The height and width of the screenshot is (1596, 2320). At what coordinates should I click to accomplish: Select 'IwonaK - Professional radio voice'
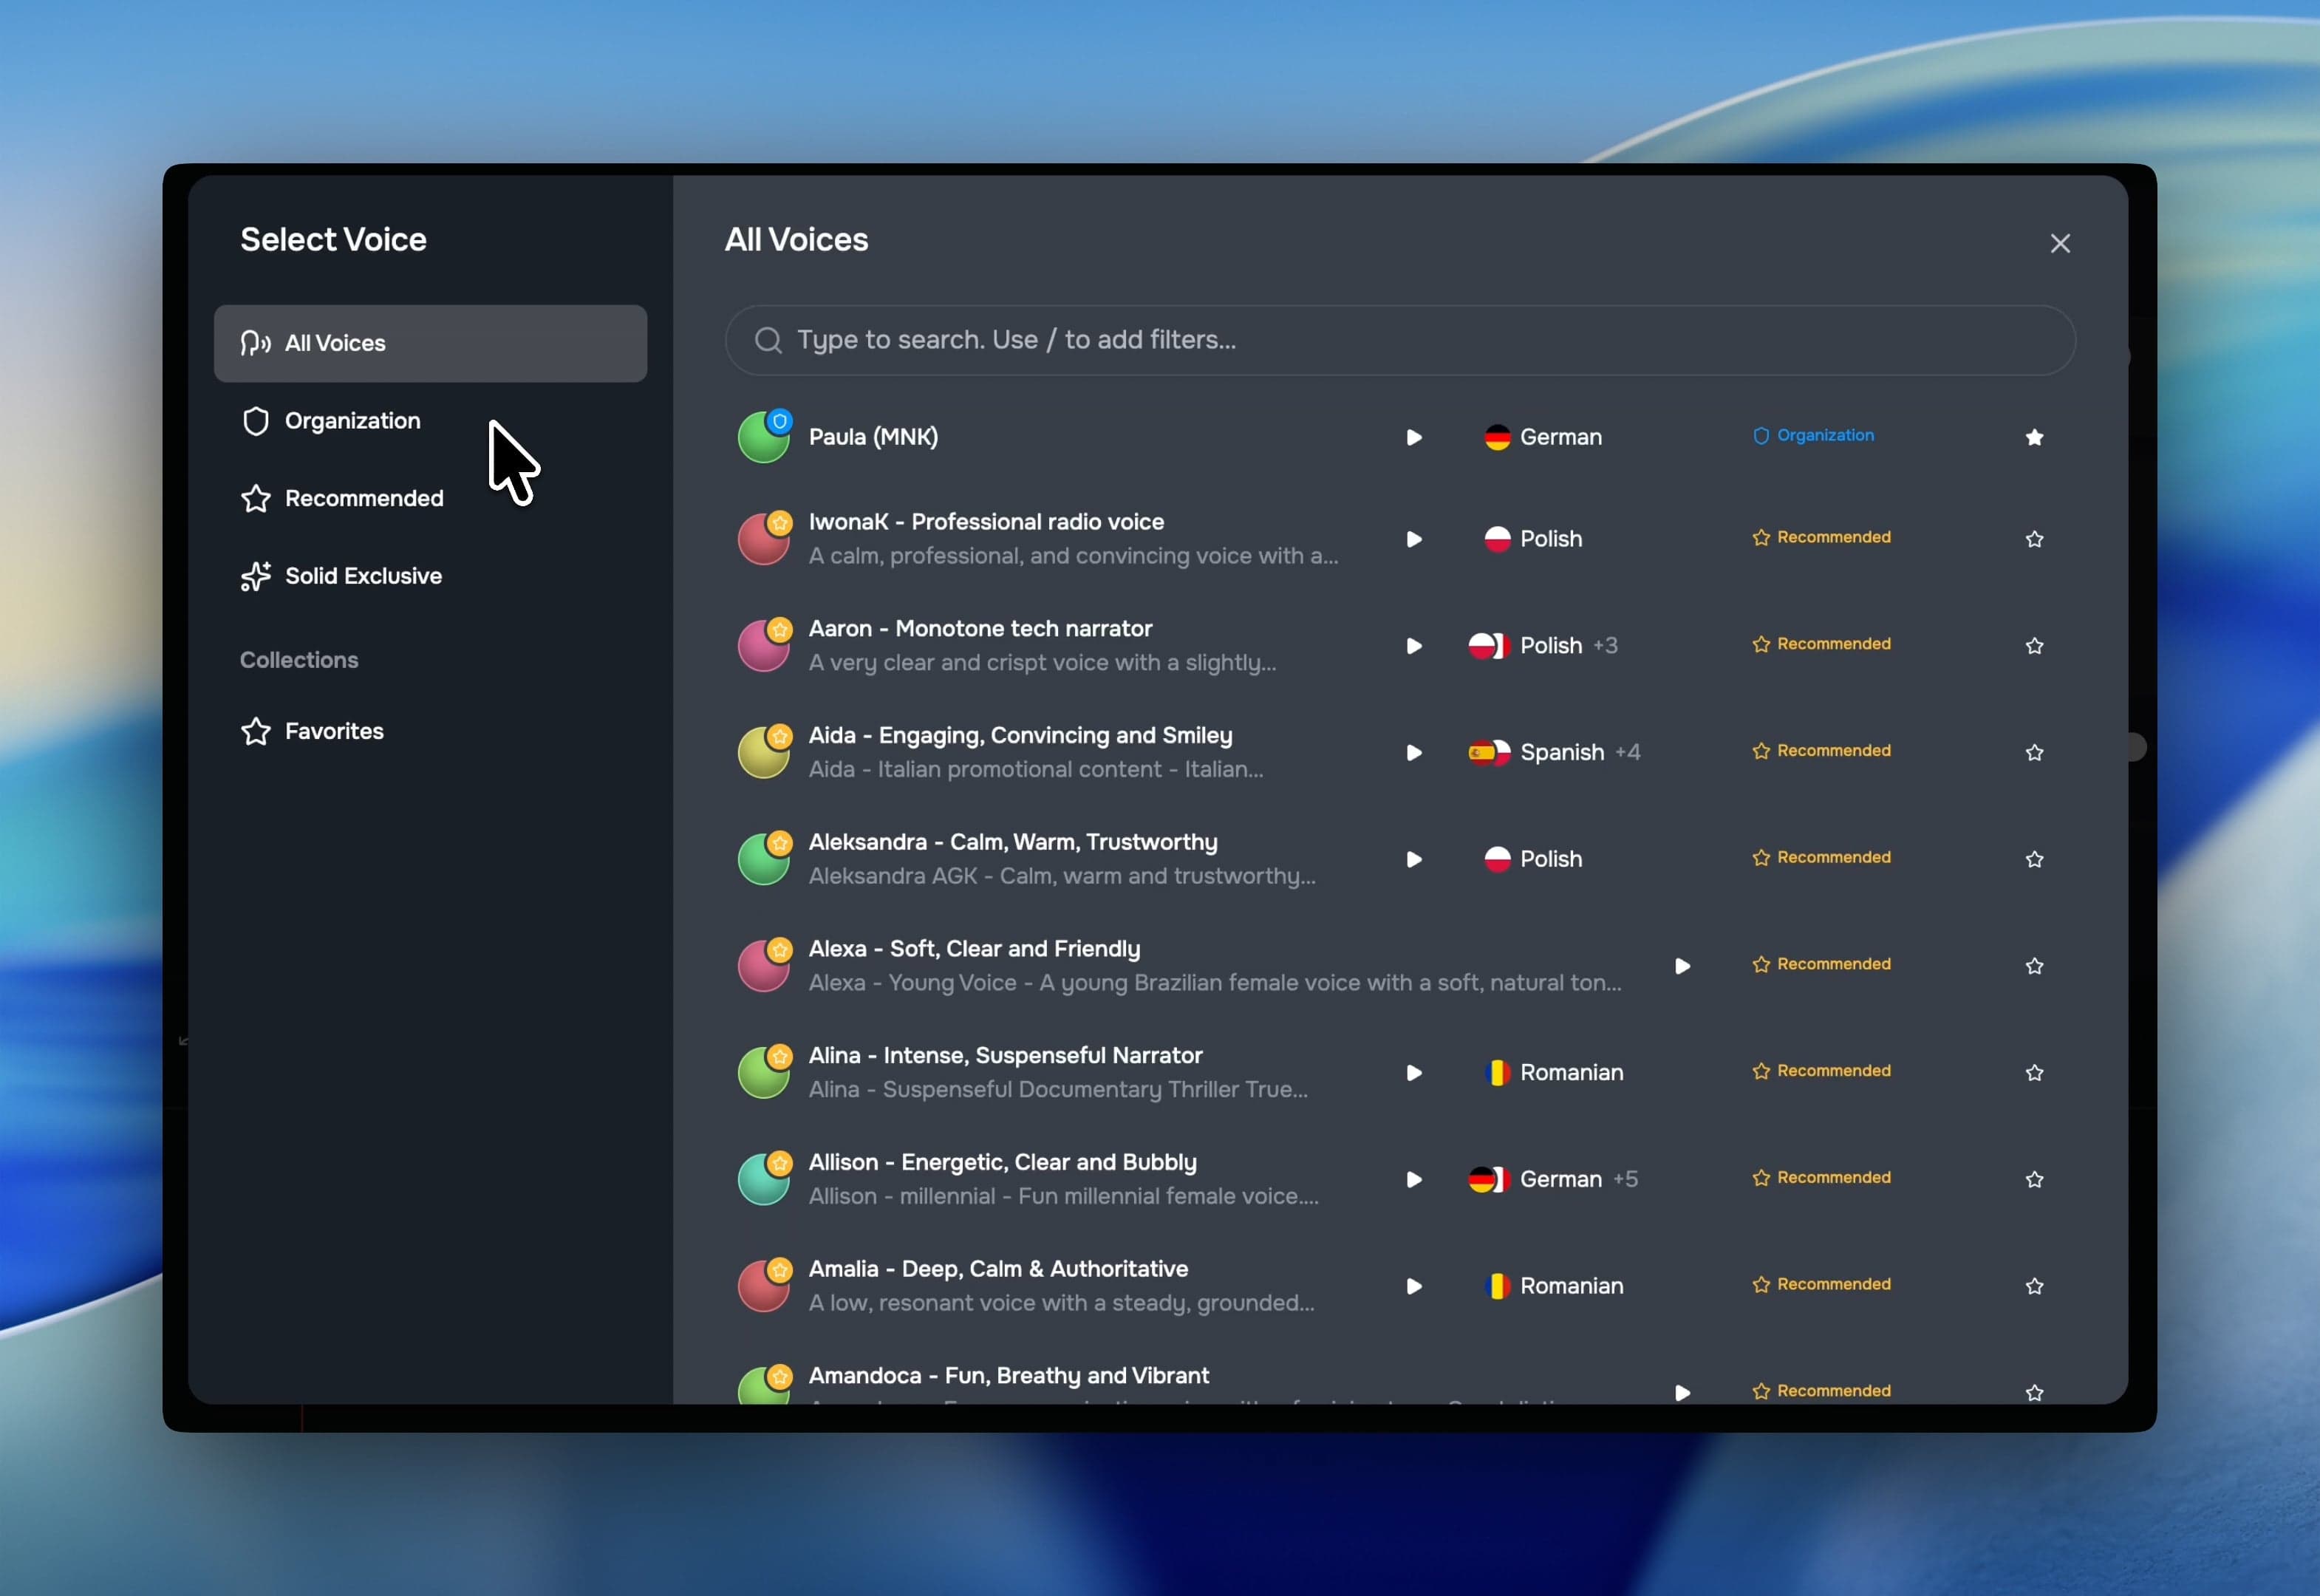tap(986, 522)
